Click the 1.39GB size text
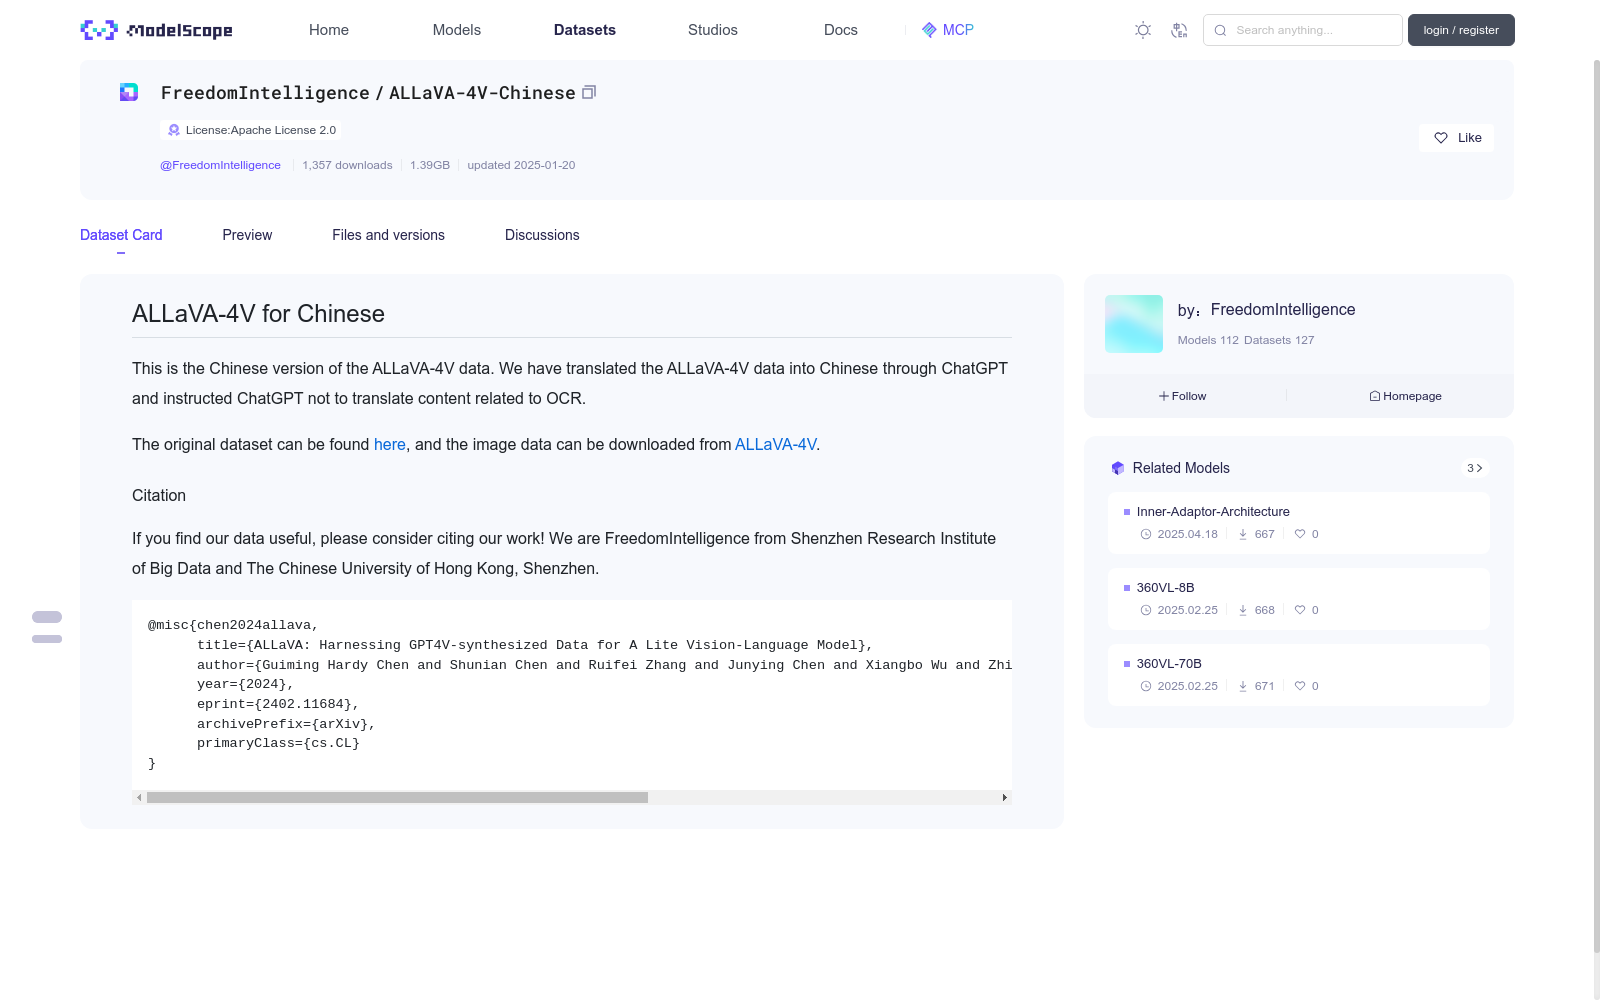Screen dimensions: 1600x1000 point(430,165)
